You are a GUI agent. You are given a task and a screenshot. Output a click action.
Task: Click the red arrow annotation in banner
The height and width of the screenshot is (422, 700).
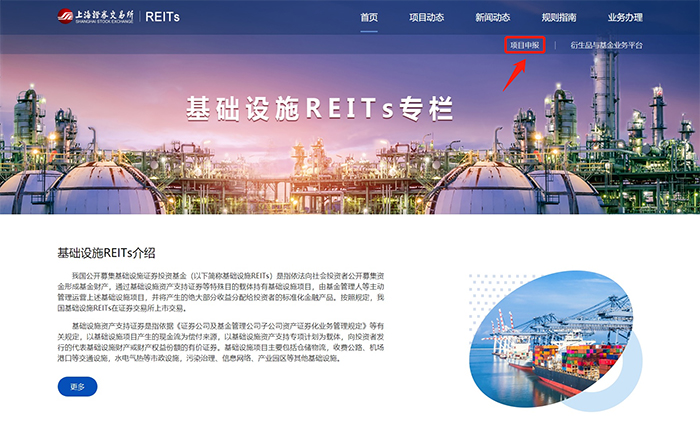pos(515,75)
